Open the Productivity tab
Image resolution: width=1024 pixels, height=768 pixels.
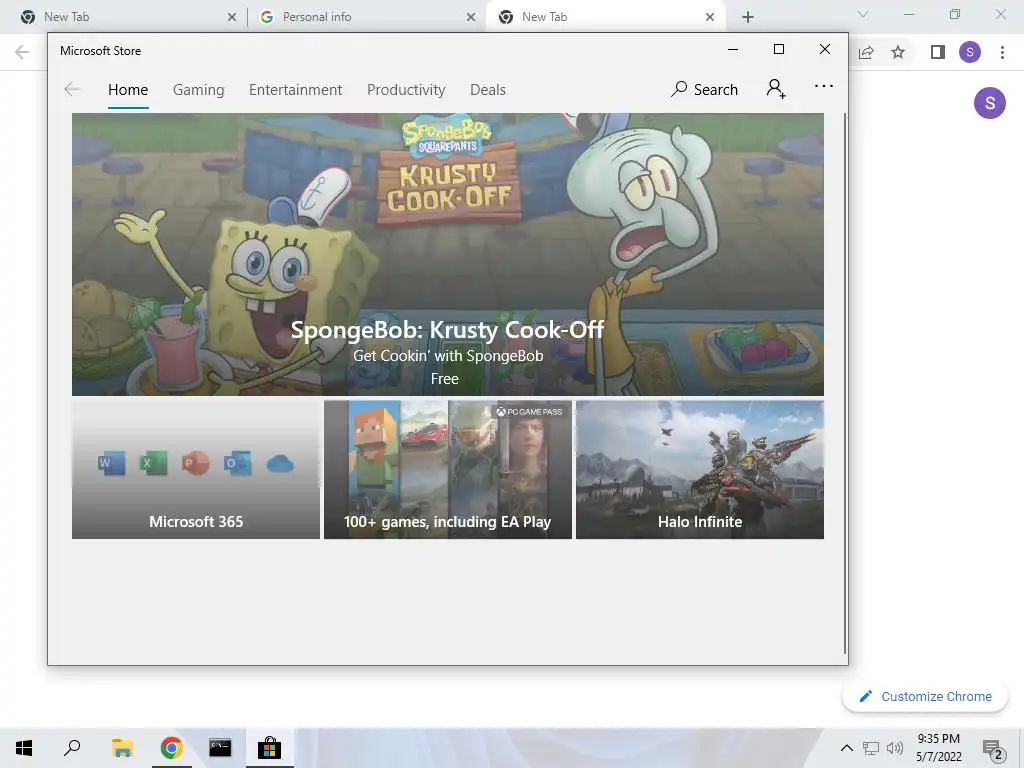tap(406, 89)
